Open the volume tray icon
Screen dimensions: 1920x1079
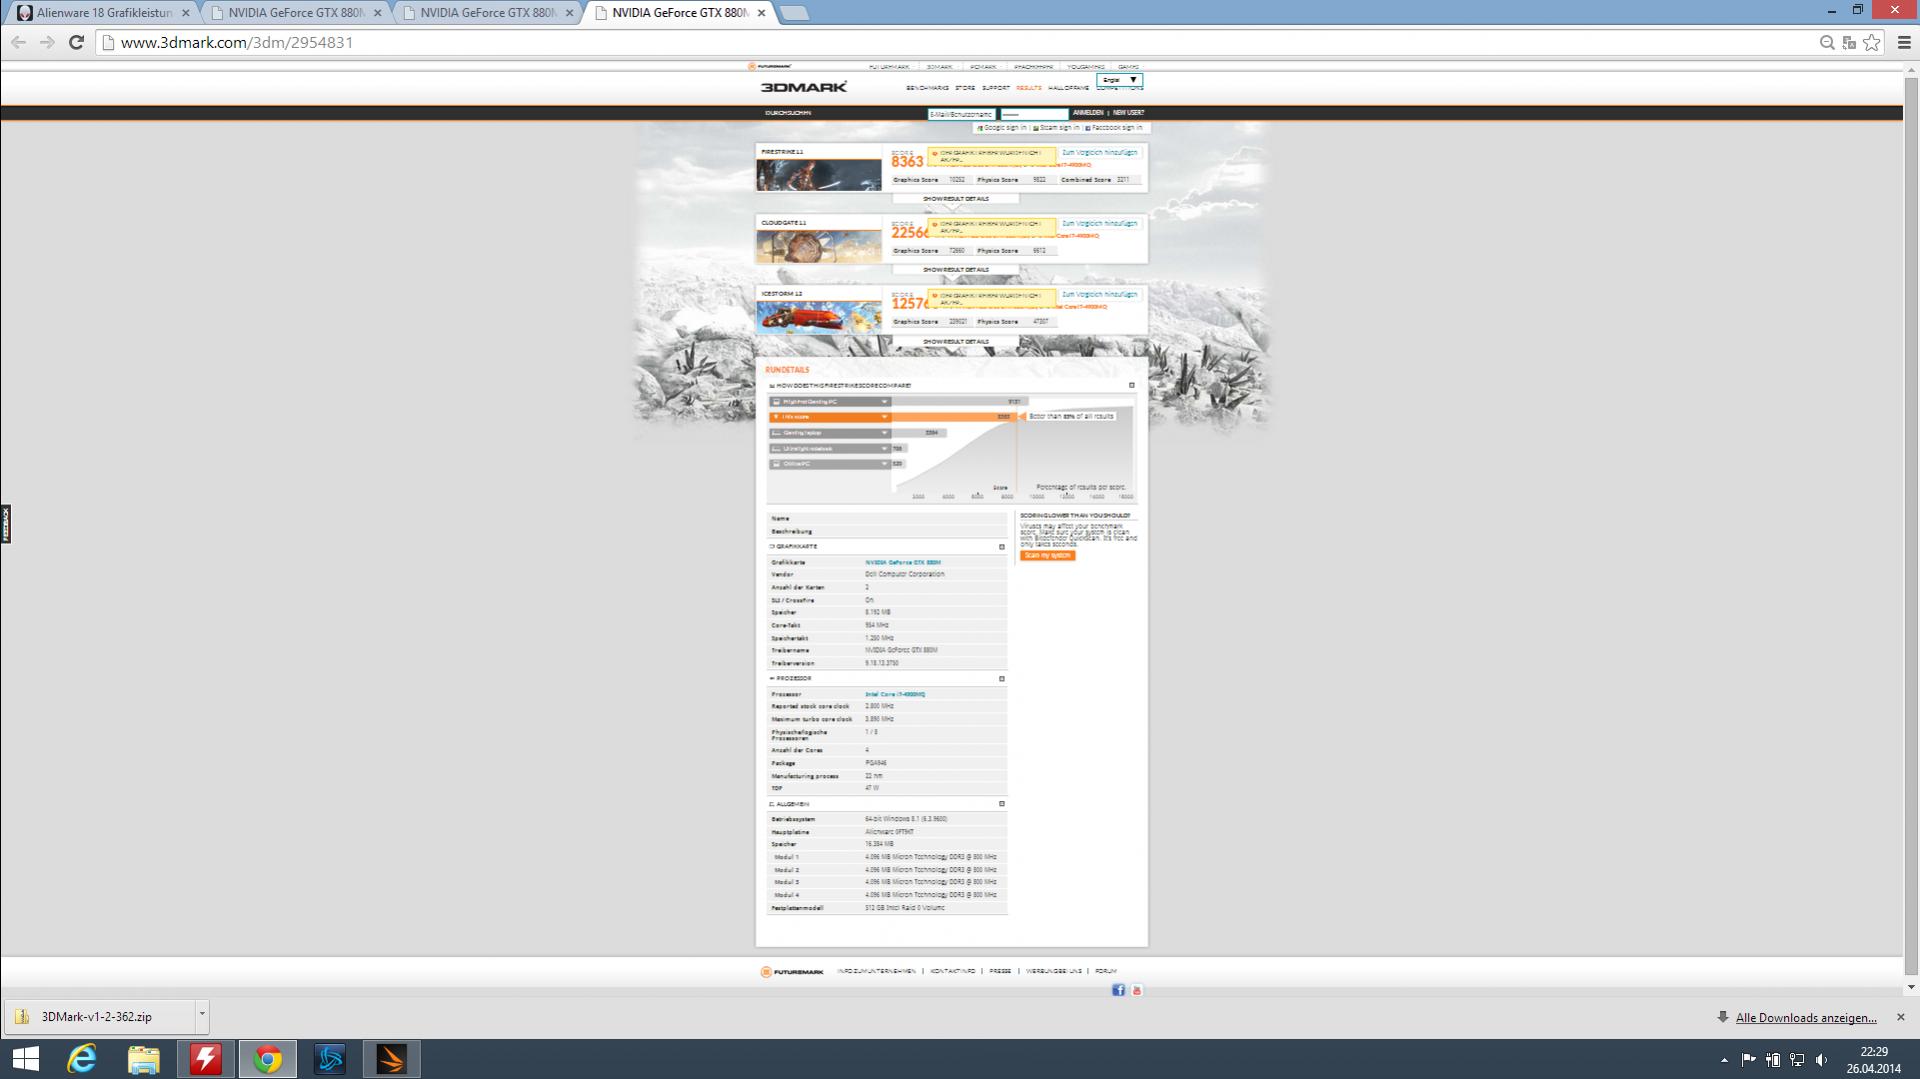coord(1821,1060)
